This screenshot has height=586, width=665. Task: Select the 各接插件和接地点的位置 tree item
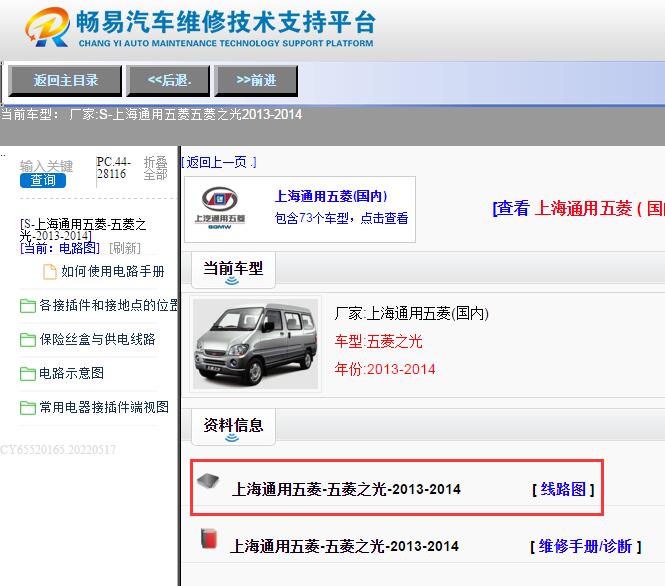(x=109, y=305)
